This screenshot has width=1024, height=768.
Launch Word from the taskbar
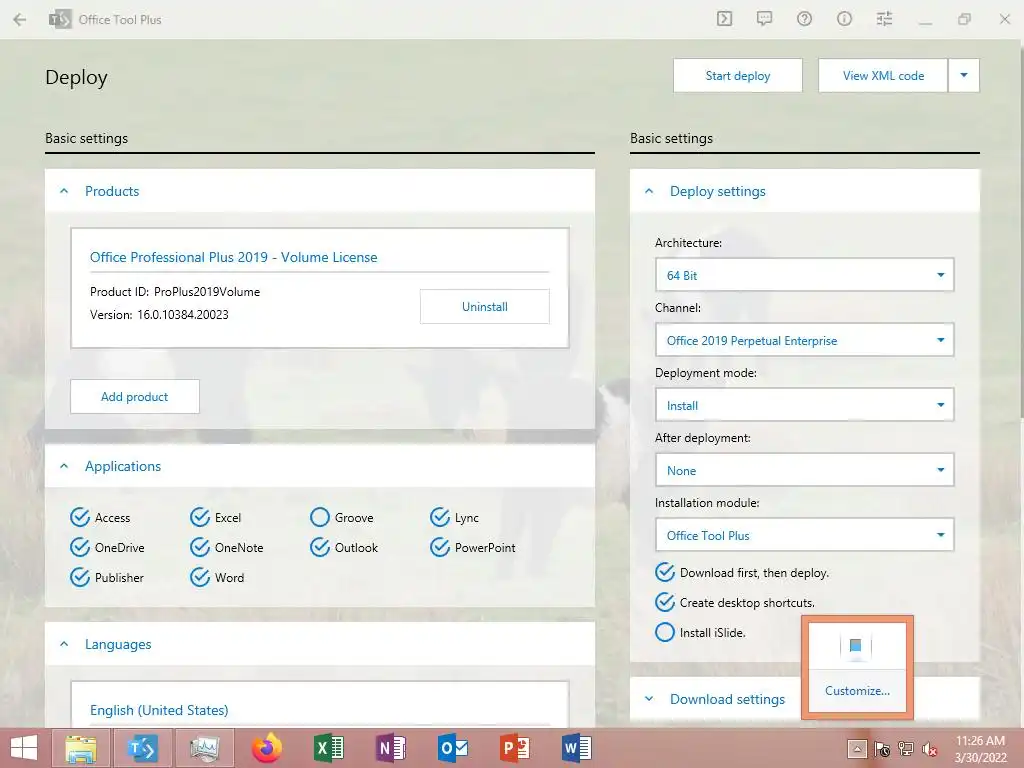coord(577,748)
